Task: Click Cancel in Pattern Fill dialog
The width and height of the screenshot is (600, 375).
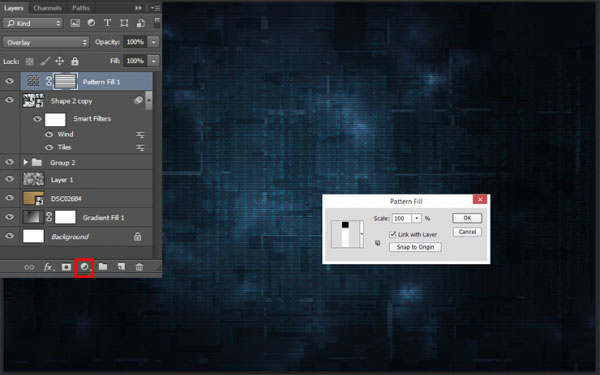Action: (x=467, y=232)
